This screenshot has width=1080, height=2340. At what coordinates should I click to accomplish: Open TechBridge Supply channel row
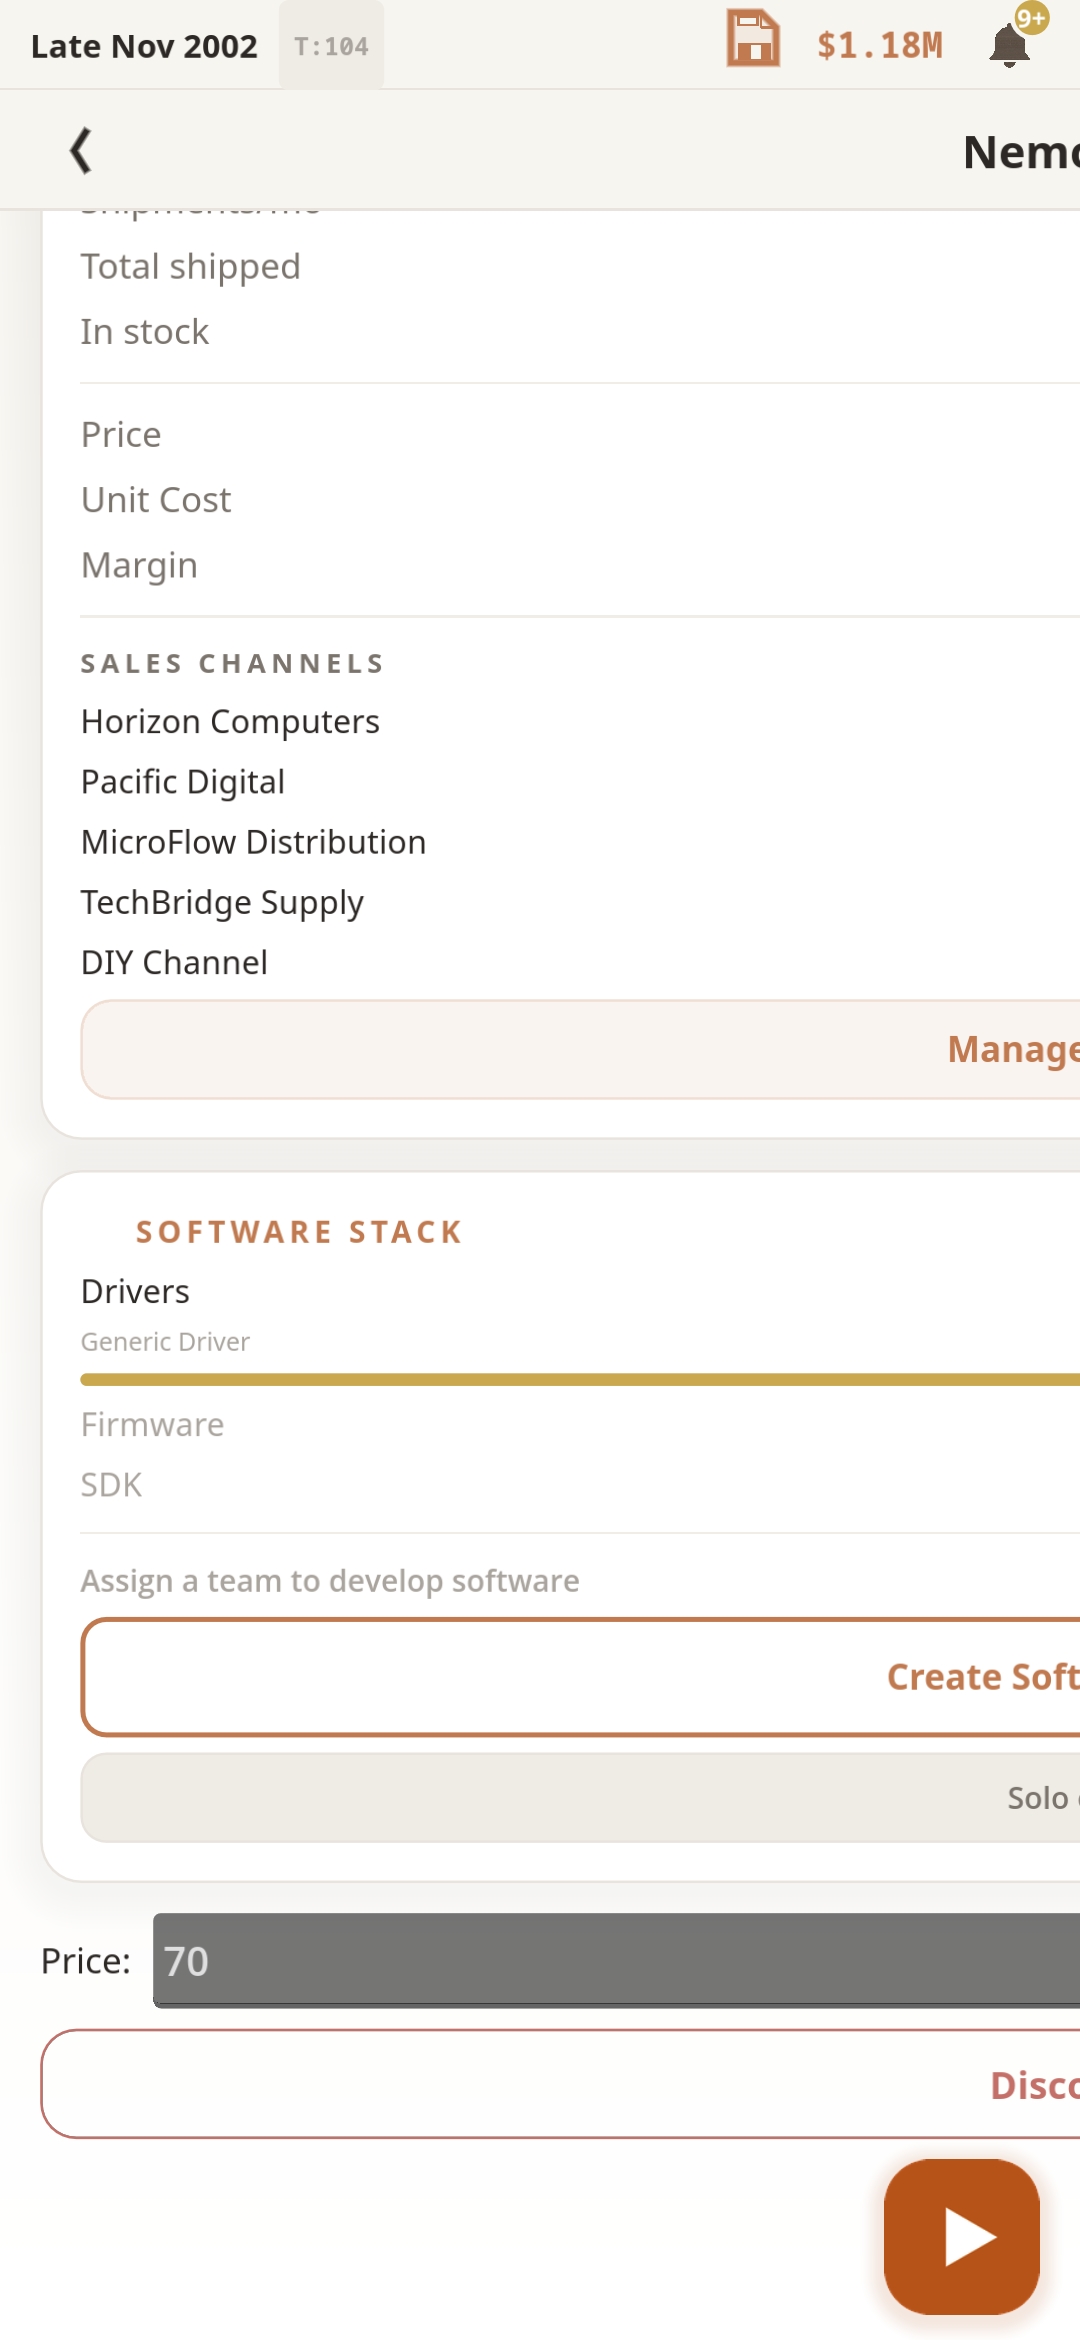(x=222, y=902)
